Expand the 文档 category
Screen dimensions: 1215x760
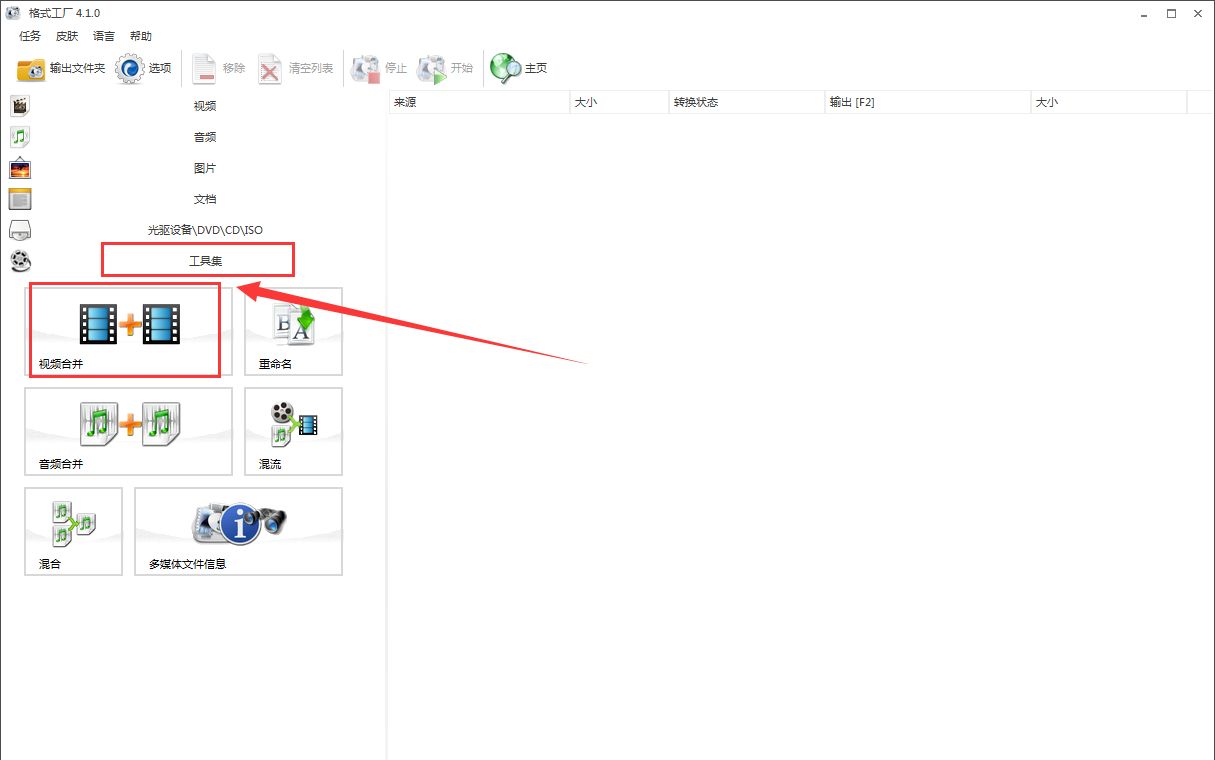(x=205, y=199)
